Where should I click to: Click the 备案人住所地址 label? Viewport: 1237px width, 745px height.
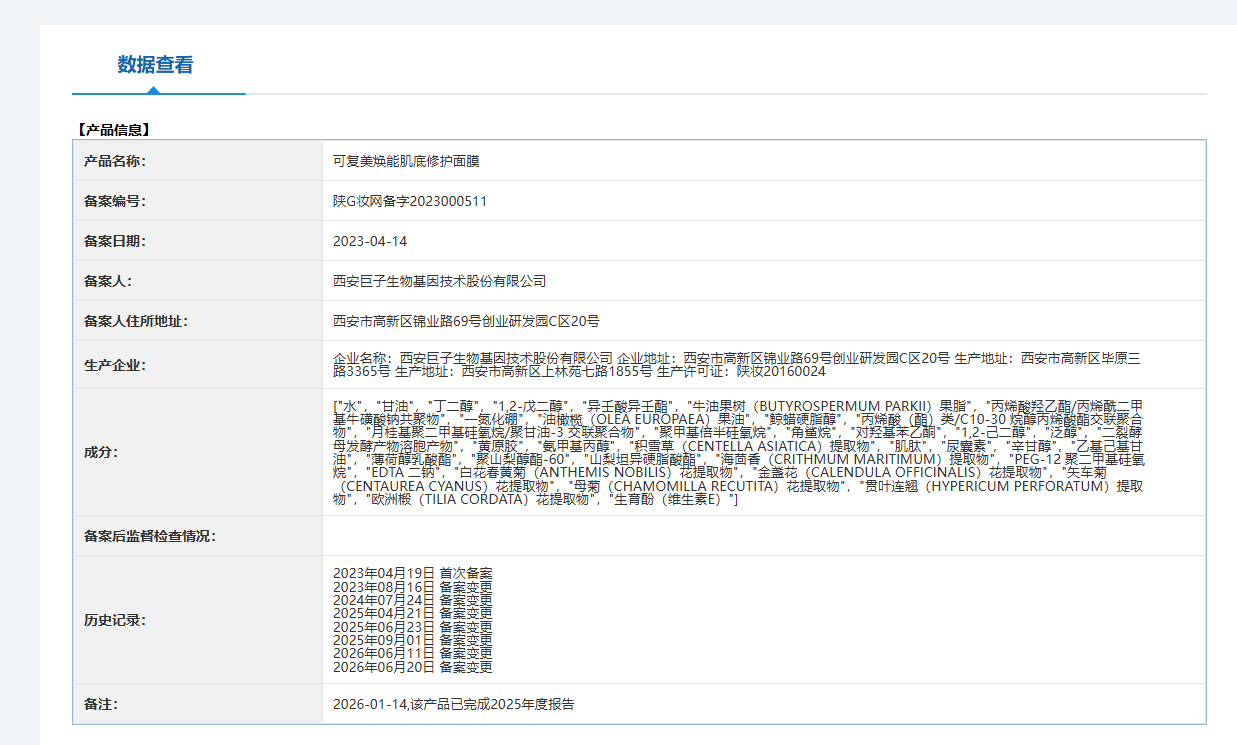coord(136,321)
